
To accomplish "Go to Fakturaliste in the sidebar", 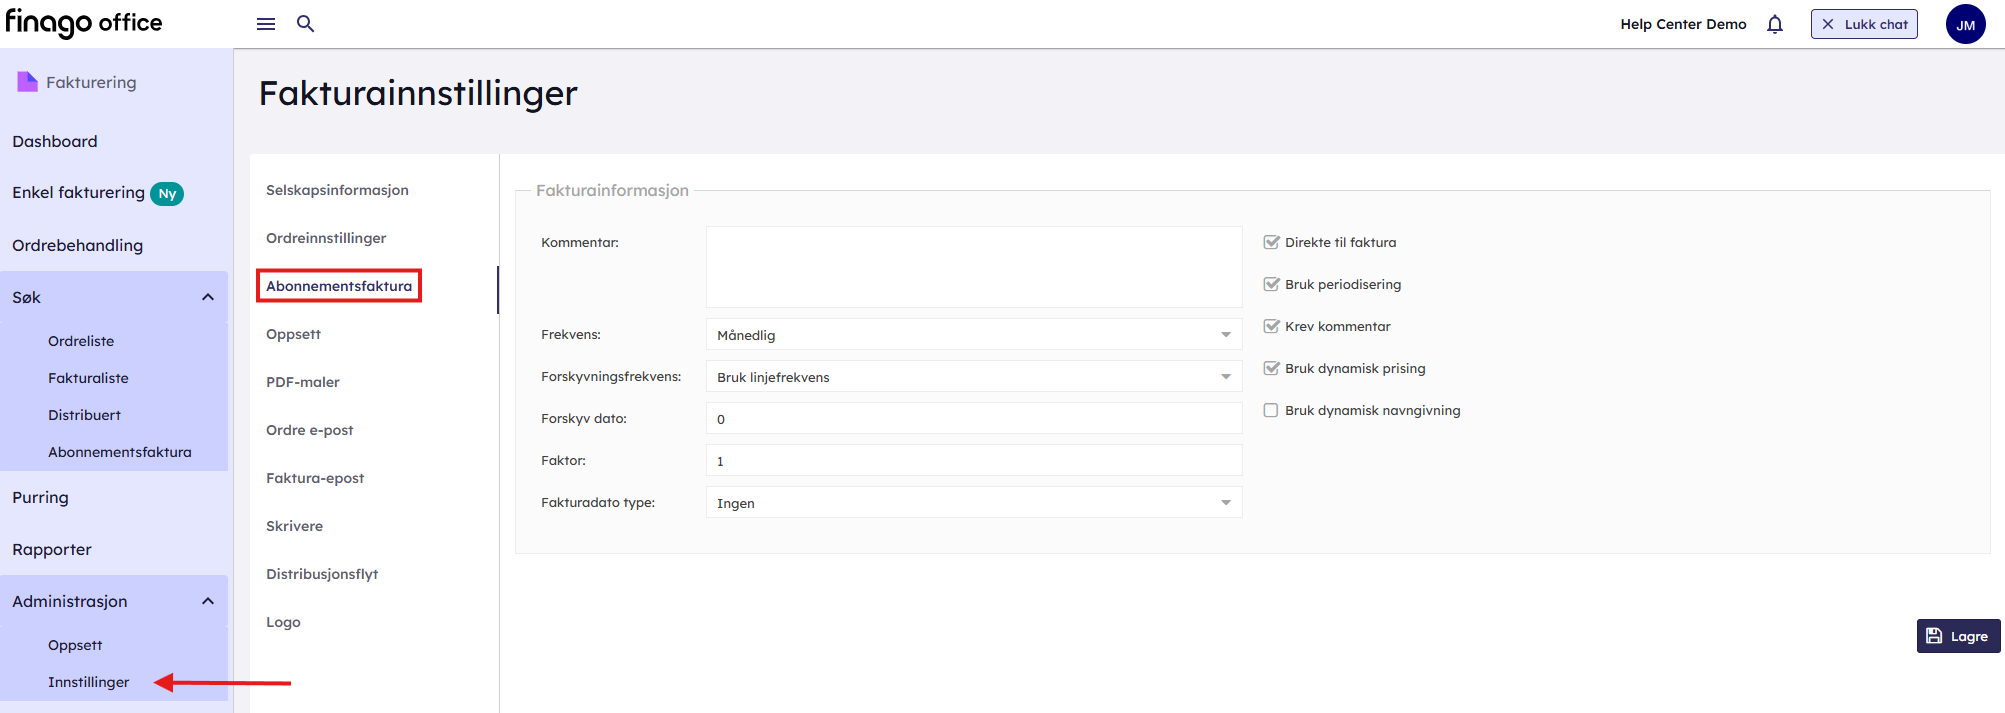I will coord(88,378).
